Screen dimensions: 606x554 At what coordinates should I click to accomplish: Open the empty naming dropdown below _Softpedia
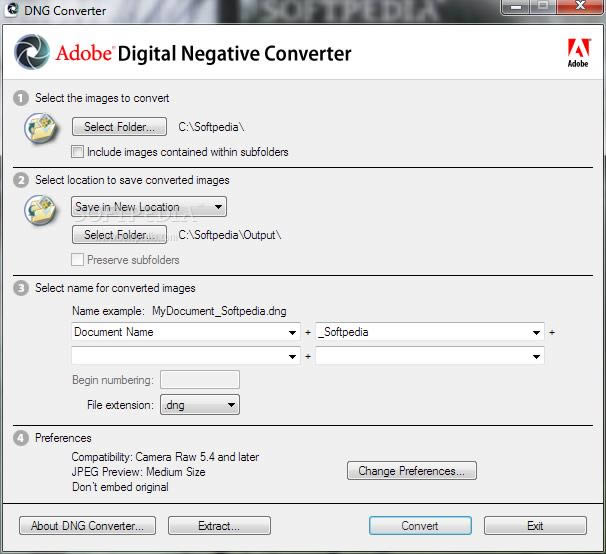point(430,356)
